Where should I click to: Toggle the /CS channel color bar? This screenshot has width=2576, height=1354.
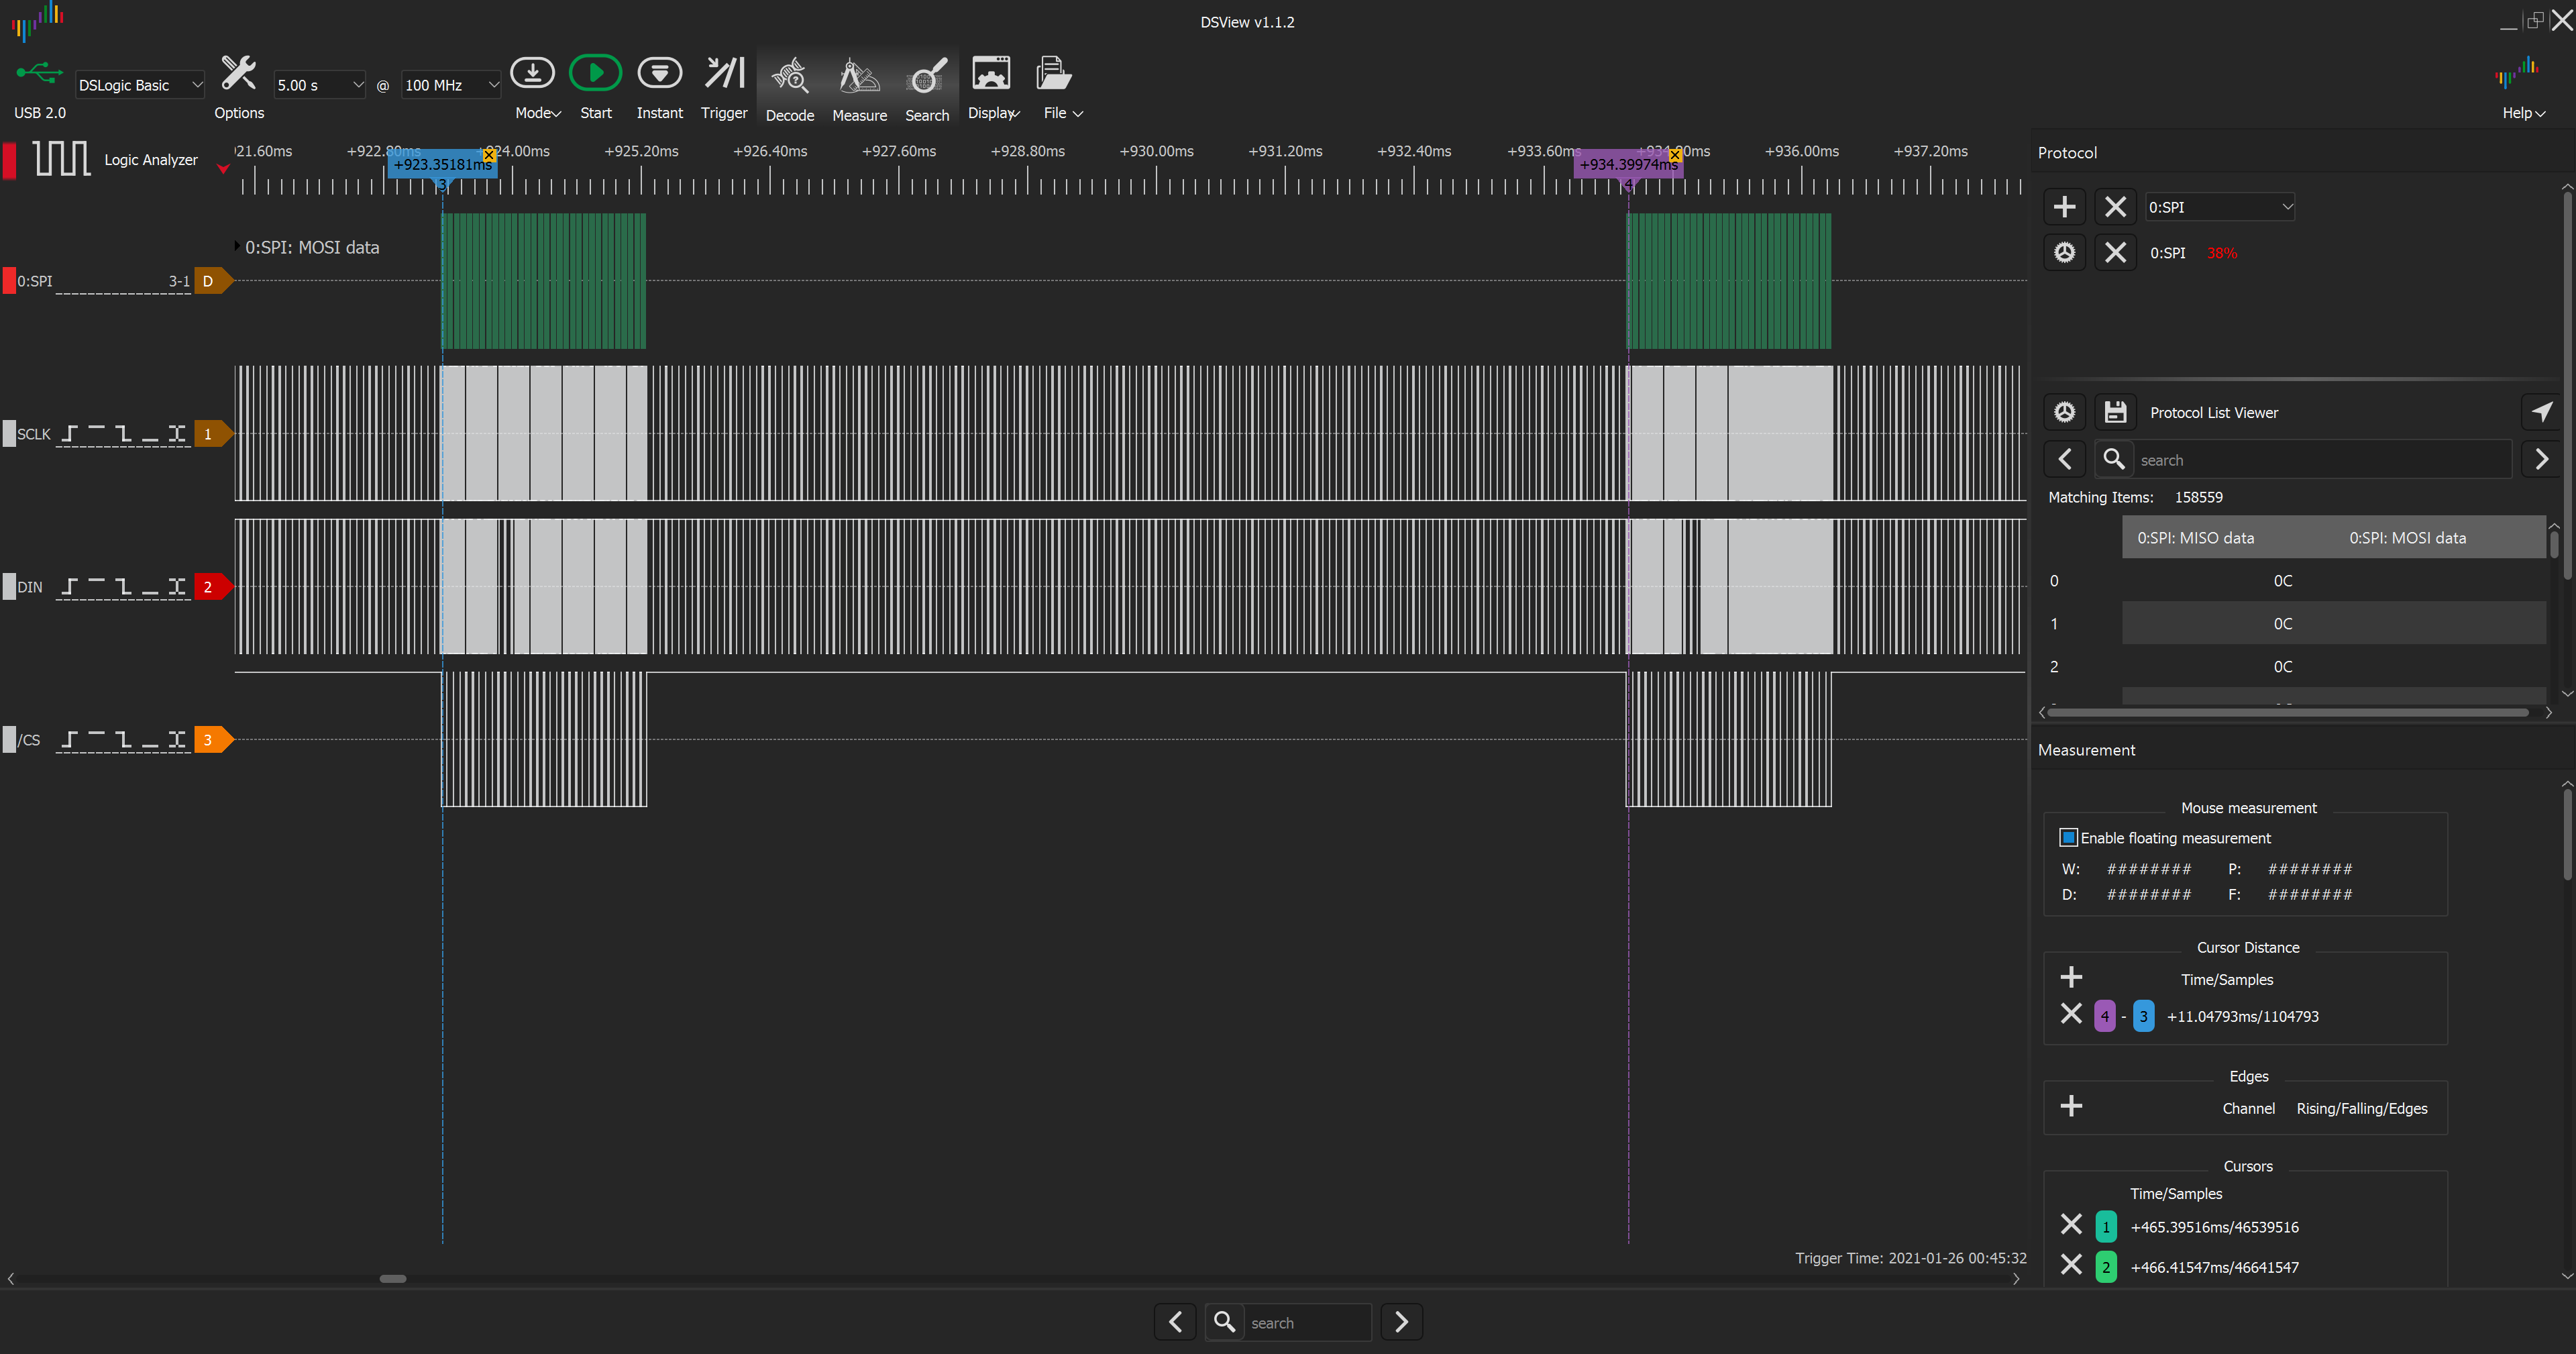(9, 740)
